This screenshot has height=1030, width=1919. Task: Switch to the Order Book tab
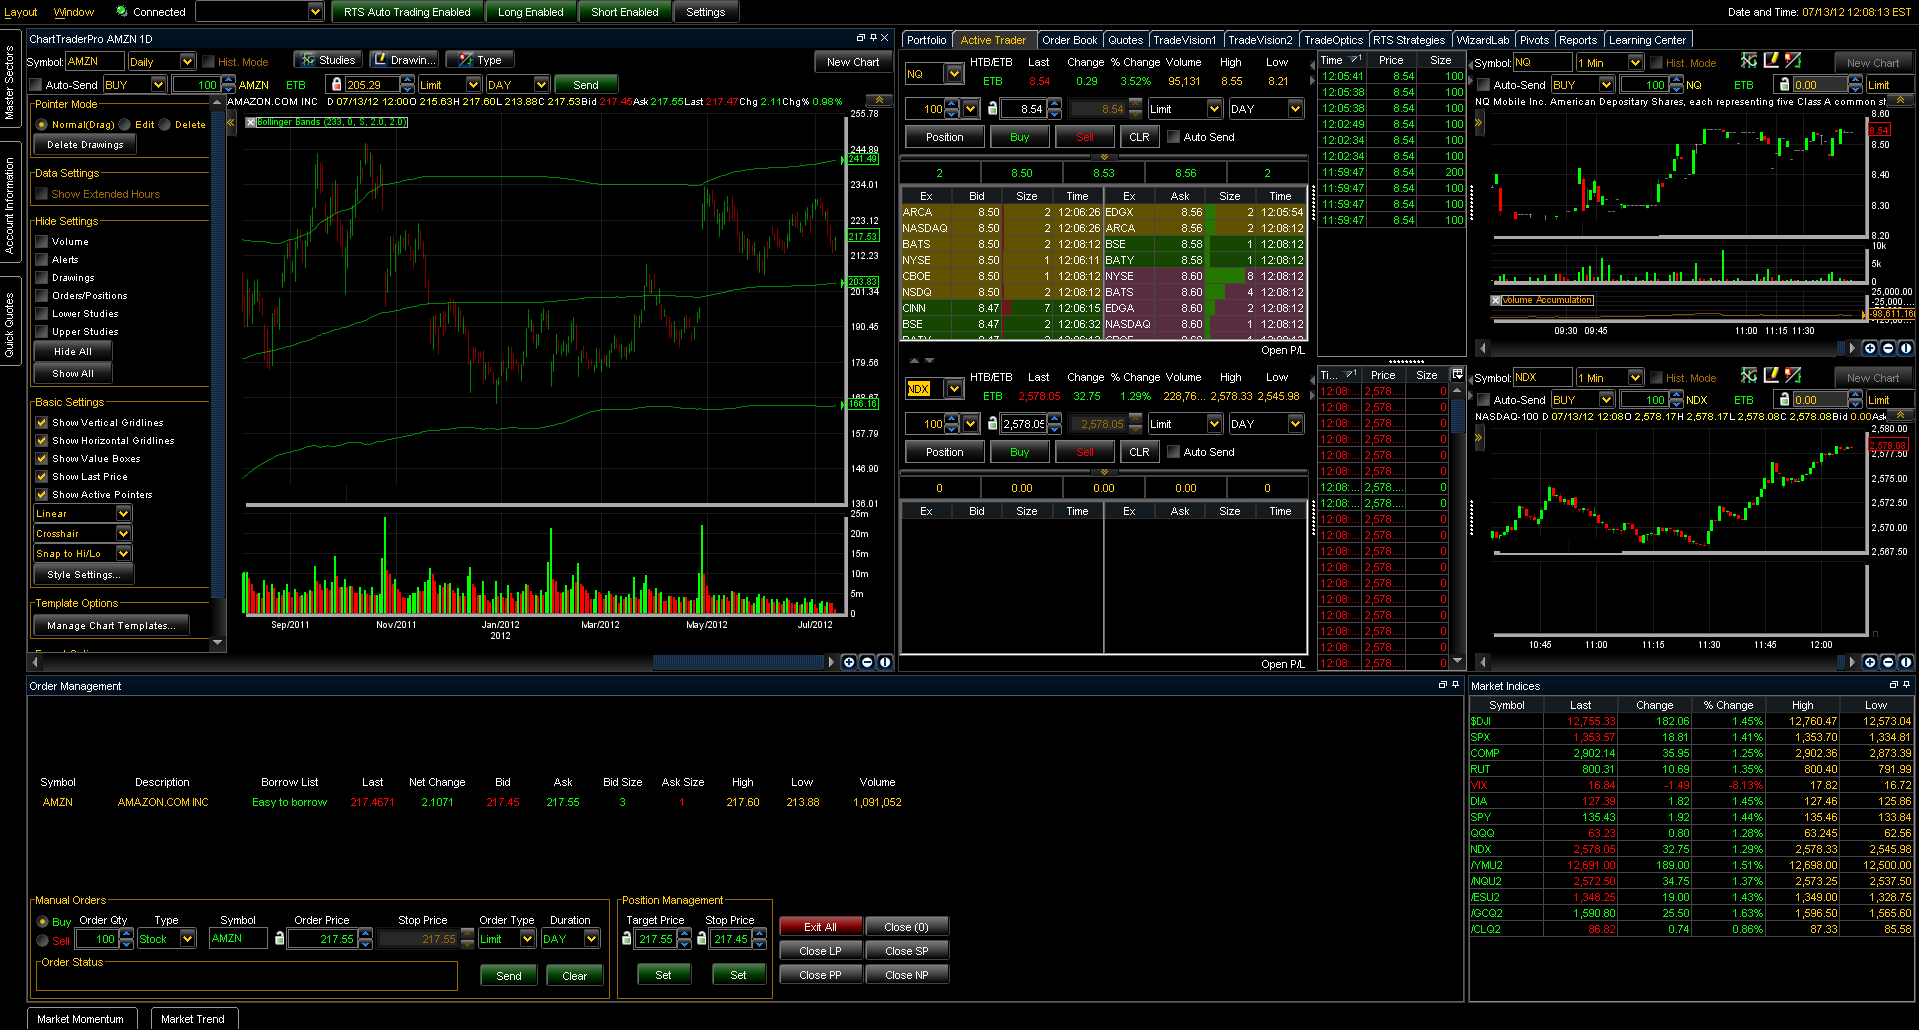point(1069,40)
